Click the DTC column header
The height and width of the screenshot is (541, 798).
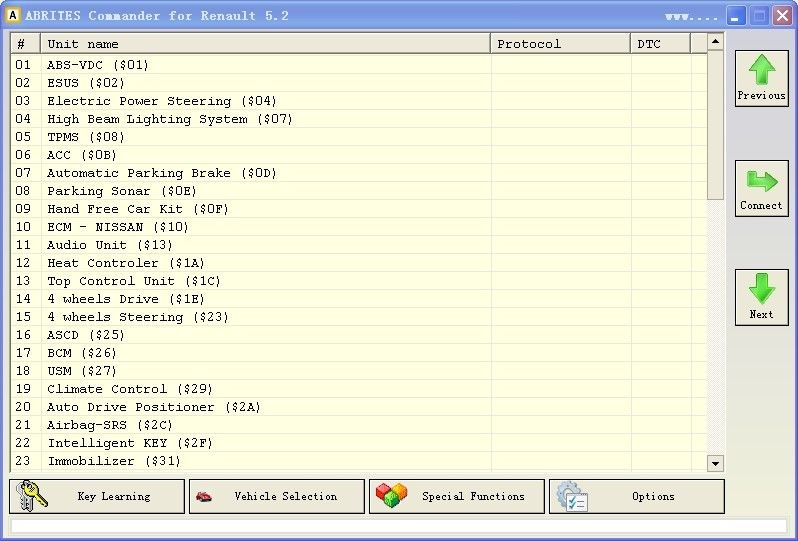pos(661,44)
